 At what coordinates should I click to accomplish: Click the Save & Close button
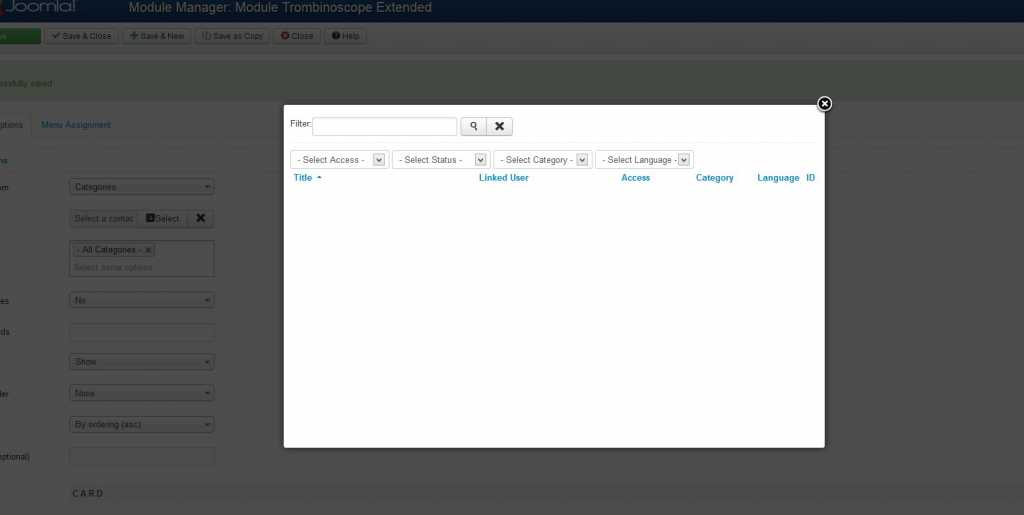point(81,36)
